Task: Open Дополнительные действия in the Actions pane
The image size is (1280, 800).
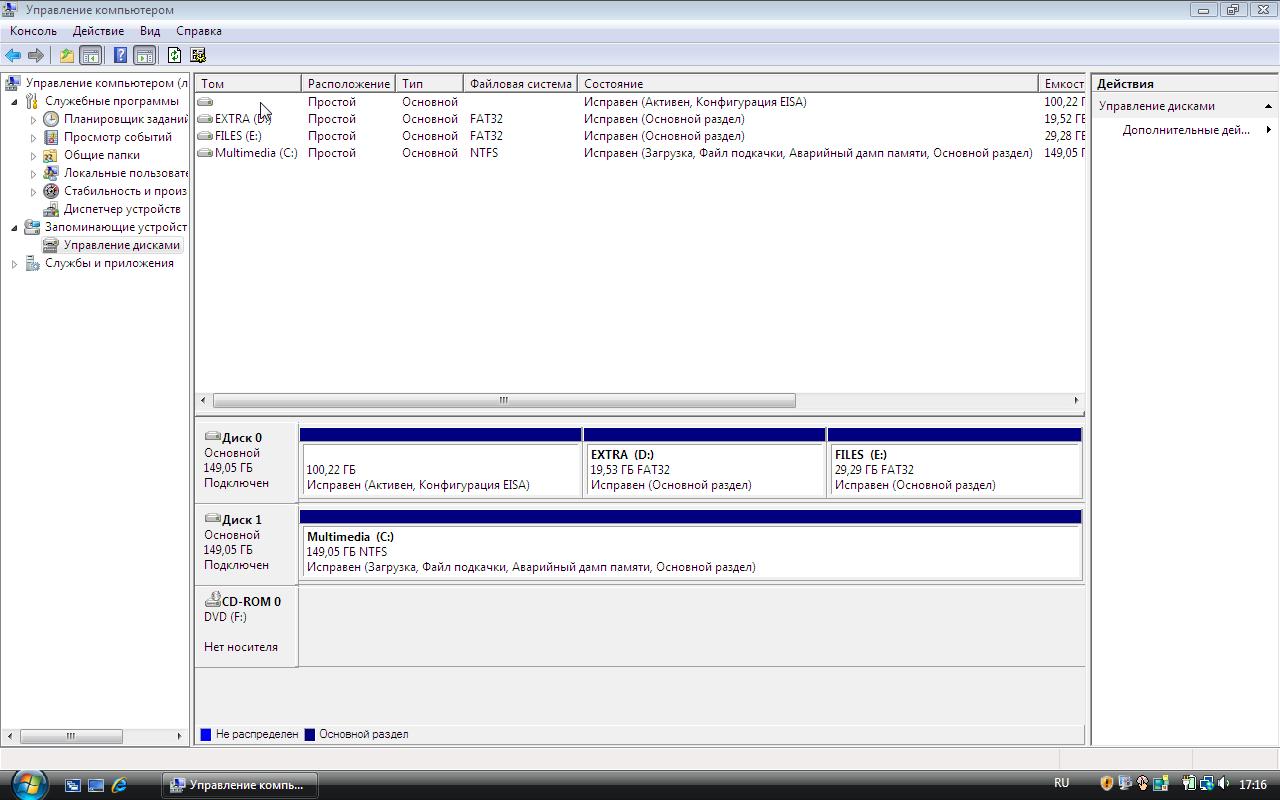Action: pyautogui.click(x=1186, y=130)
